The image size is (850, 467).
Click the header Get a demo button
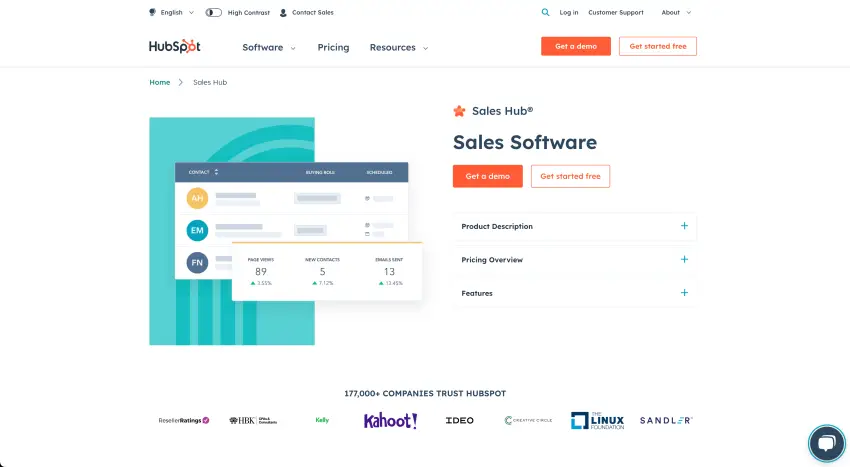pyautogui.click(x=576, y=46)
